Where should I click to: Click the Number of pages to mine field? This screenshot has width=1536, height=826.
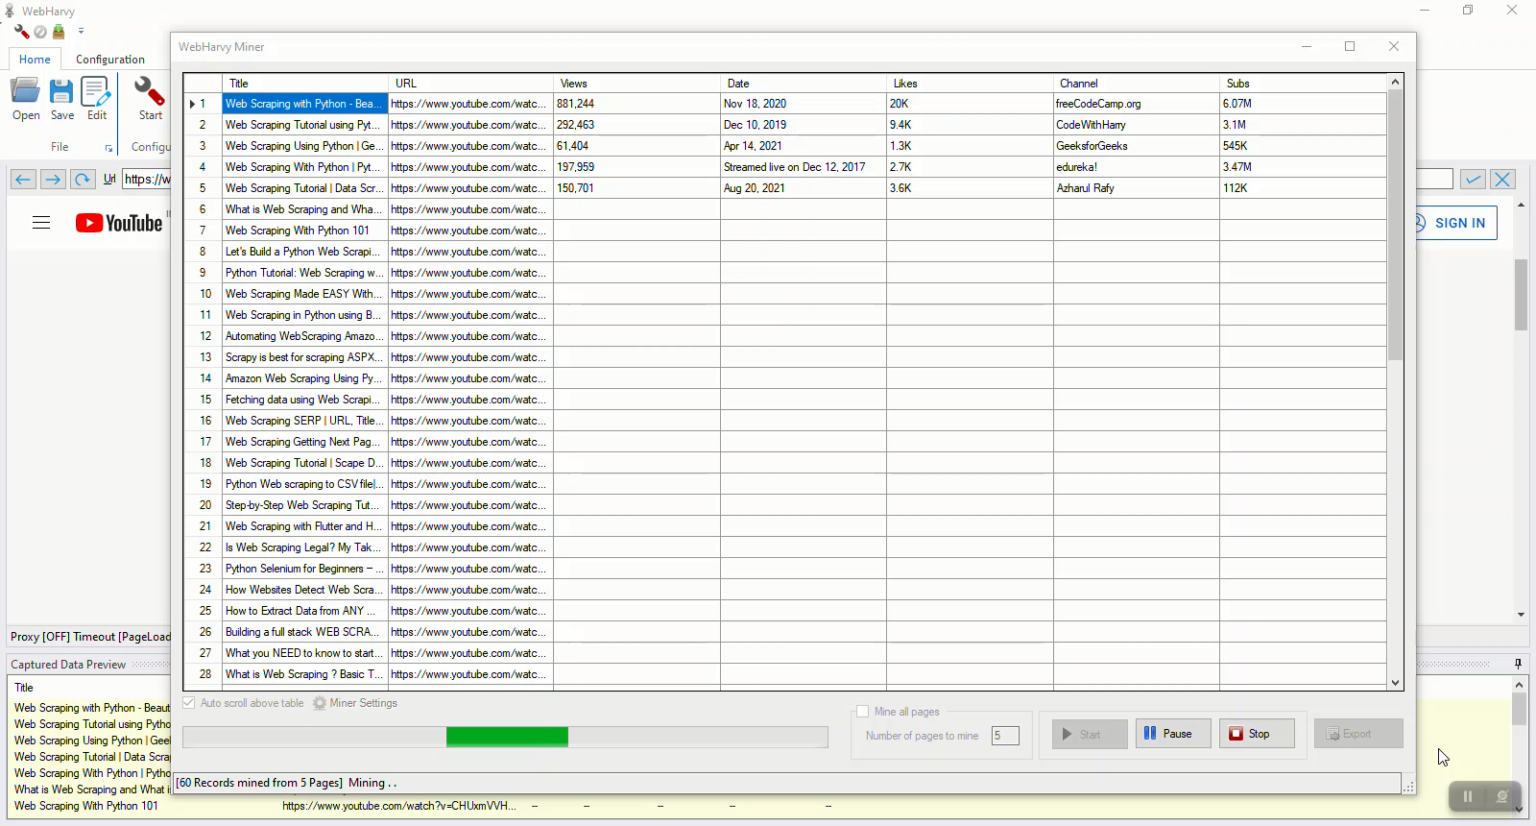pos(1004,735)
